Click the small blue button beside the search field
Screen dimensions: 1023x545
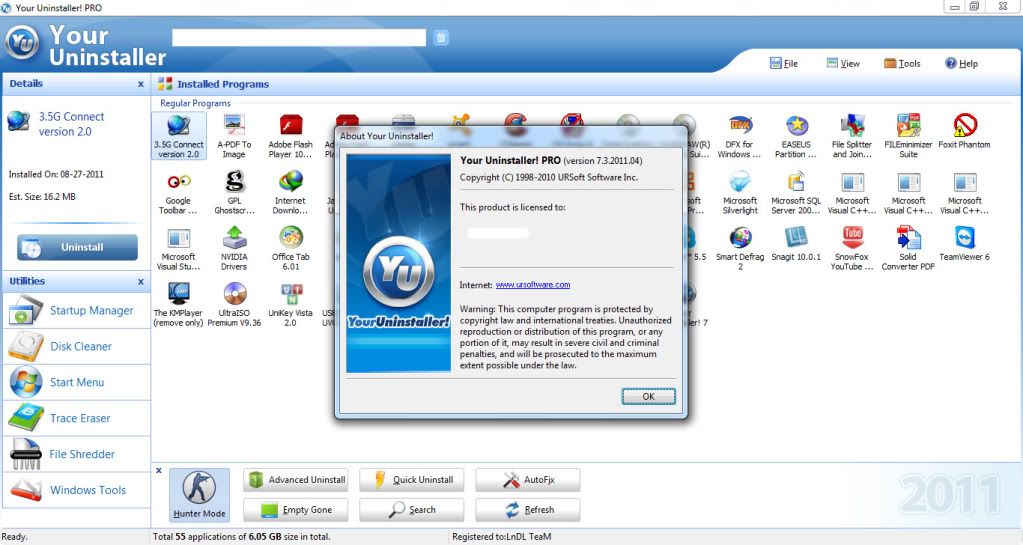441,37
